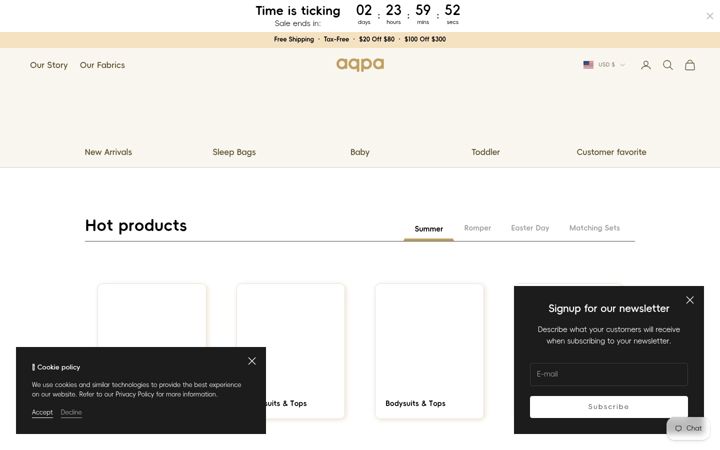Click the $20 Off $80 offer text

pos(377,39)
